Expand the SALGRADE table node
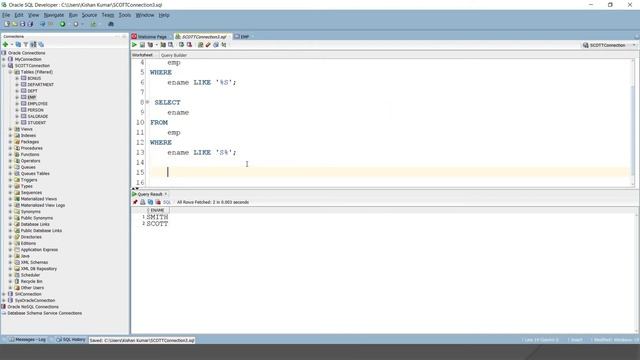 coord(17,116)
